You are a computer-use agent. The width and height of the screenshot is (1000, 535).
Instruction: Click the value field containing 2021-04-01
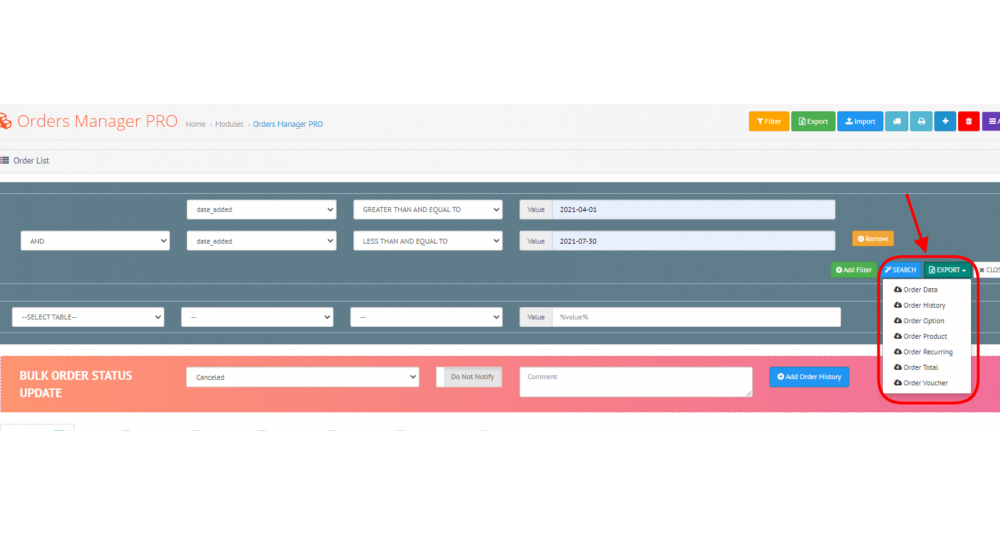pos(693,209)
